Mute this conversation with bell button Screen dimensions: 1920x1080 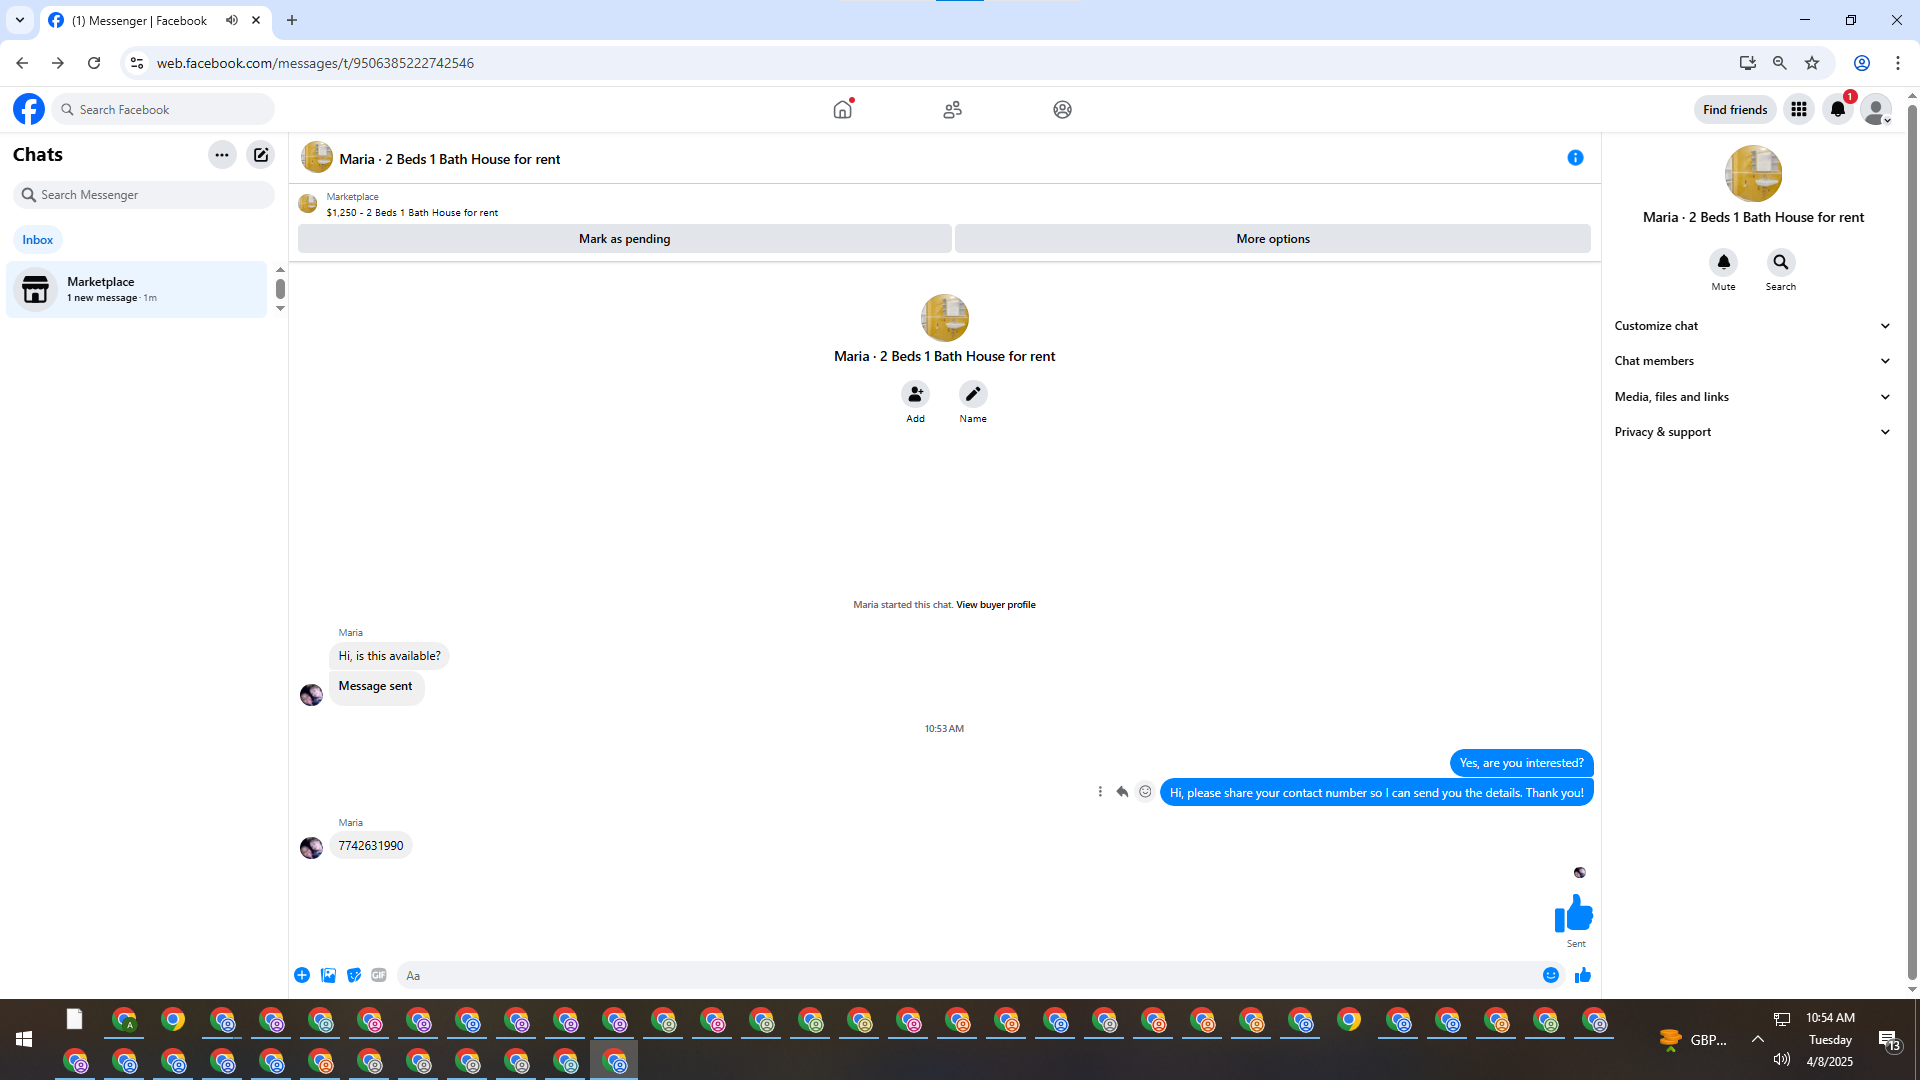point(1723,263)
